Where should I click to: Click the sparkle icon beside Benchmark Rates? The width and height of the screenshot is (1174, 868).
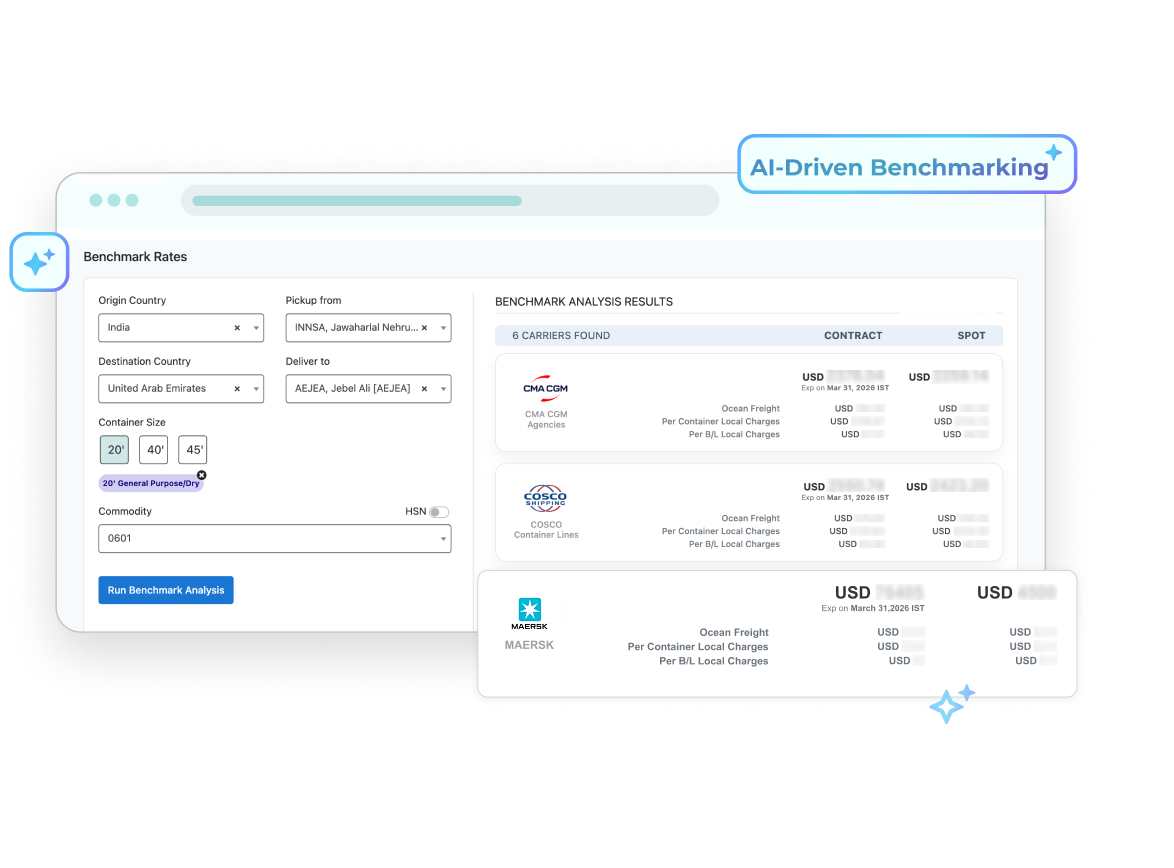(x=39, y=262)
